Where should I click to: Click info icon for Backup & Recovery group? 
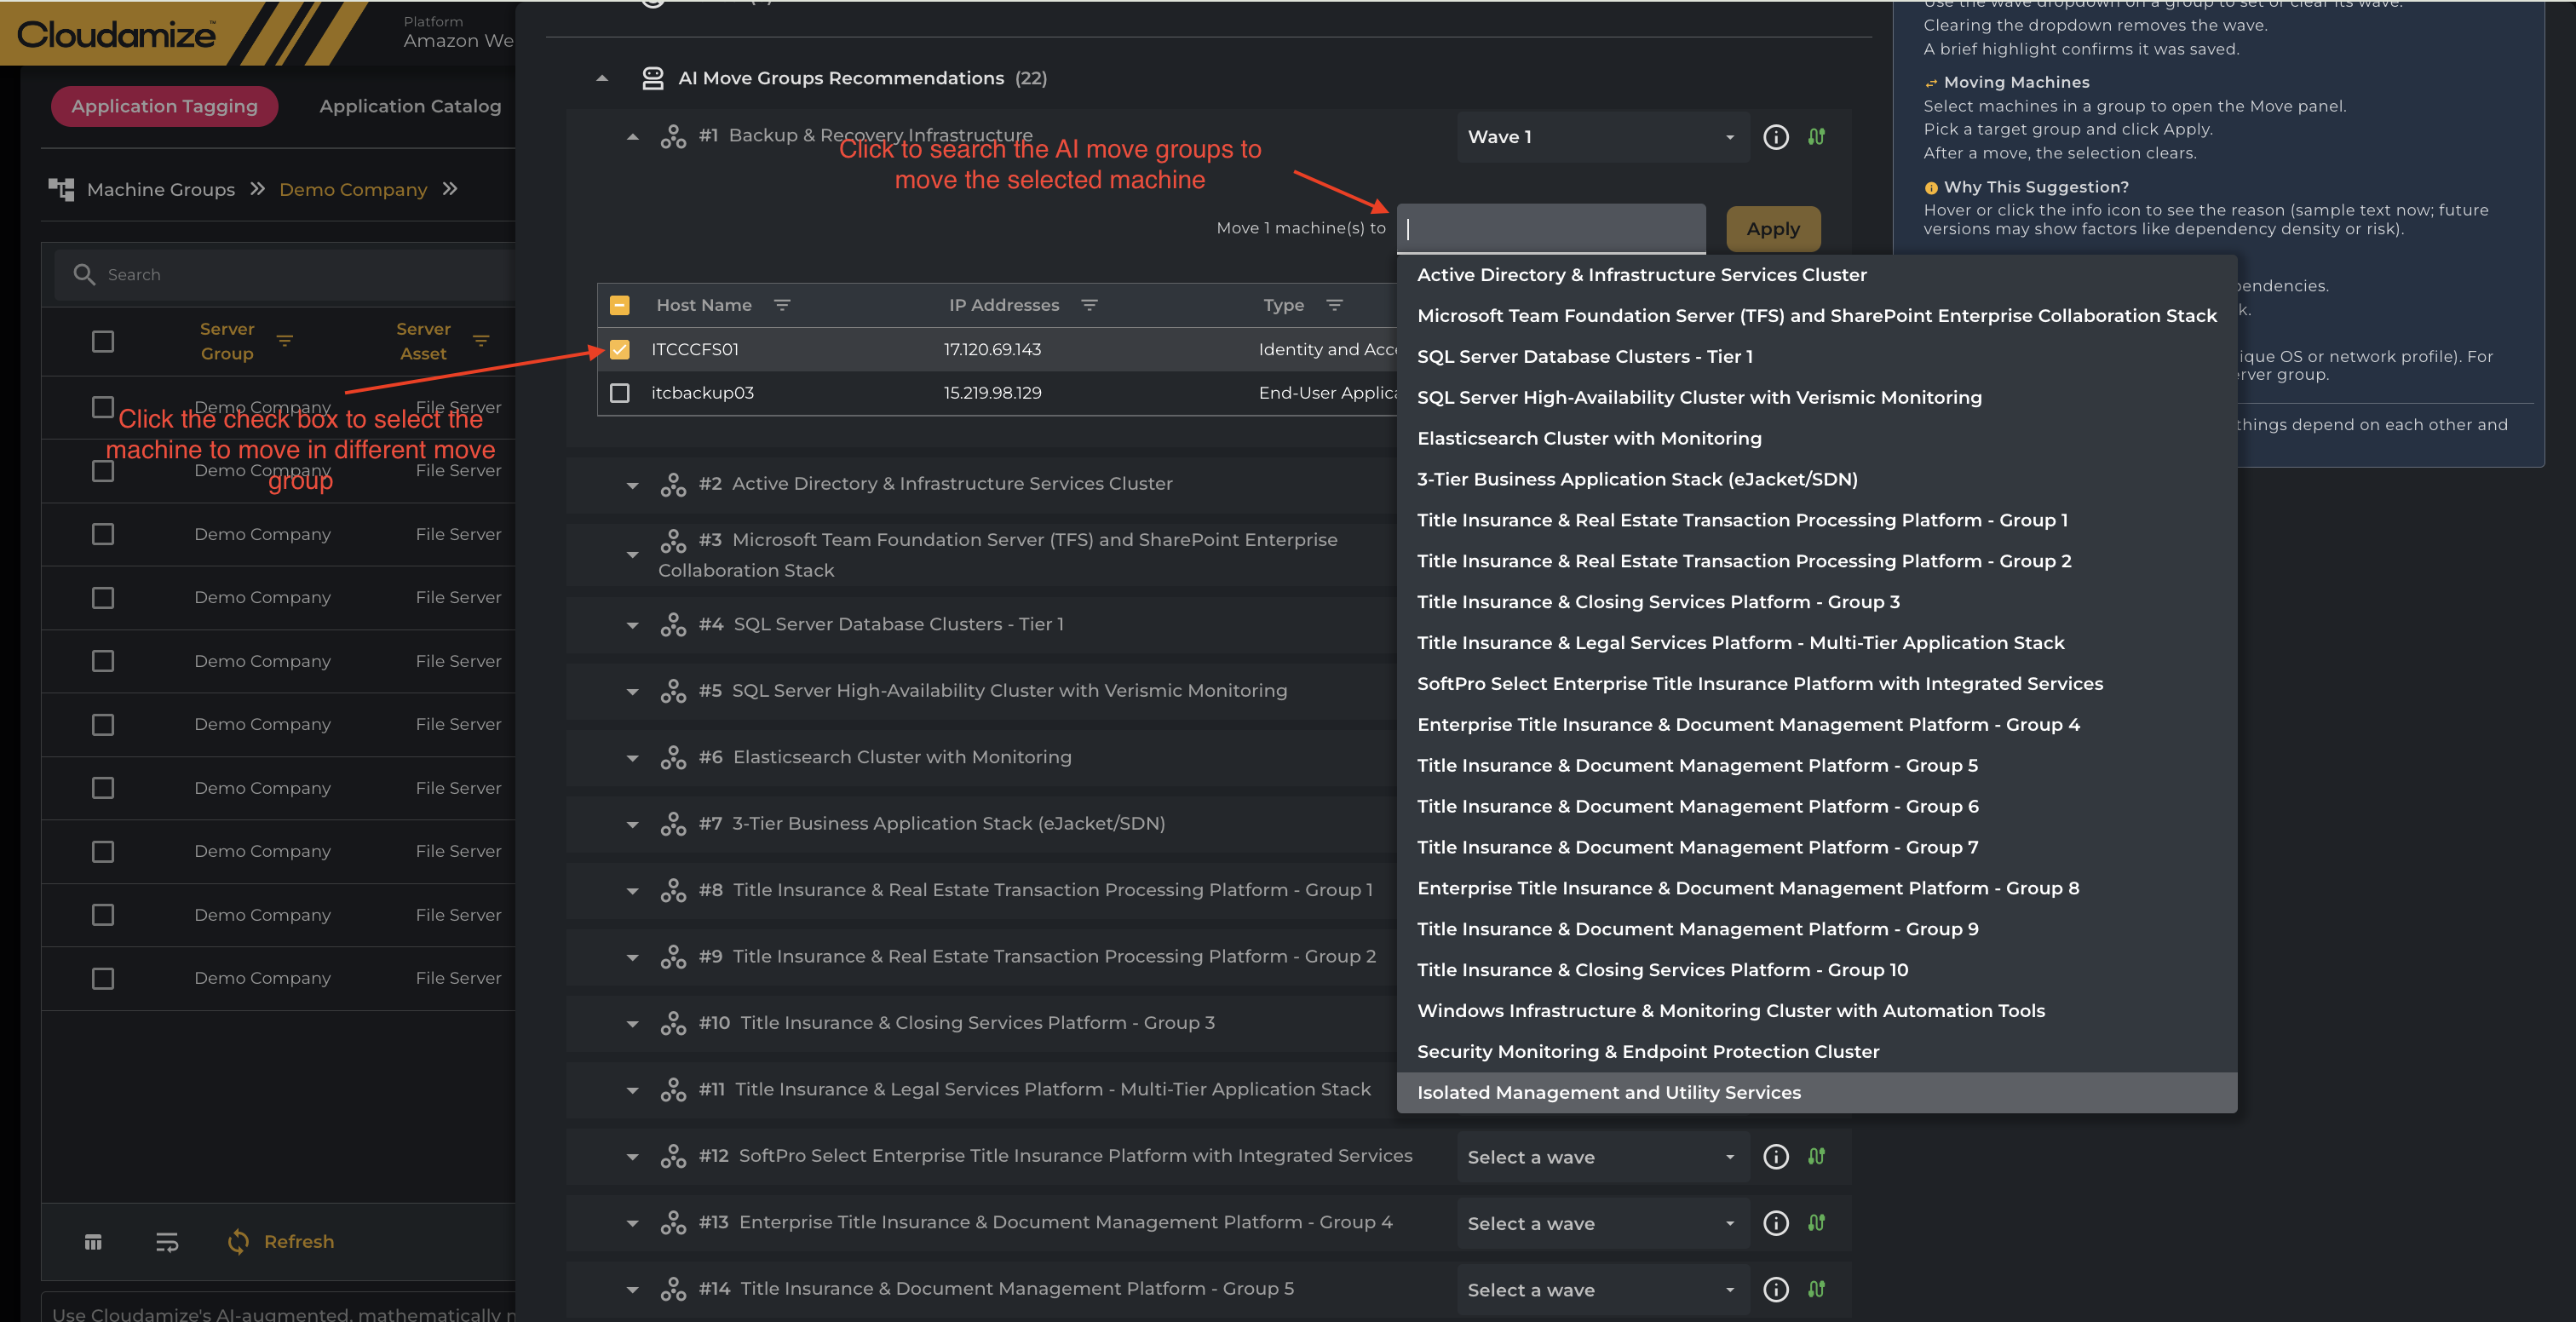pos(1775,137)
